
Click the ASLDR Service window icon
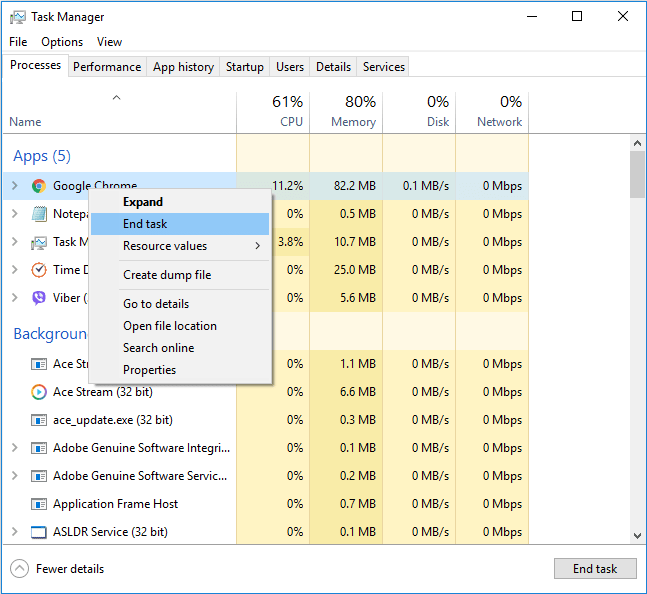pos(39,532)
